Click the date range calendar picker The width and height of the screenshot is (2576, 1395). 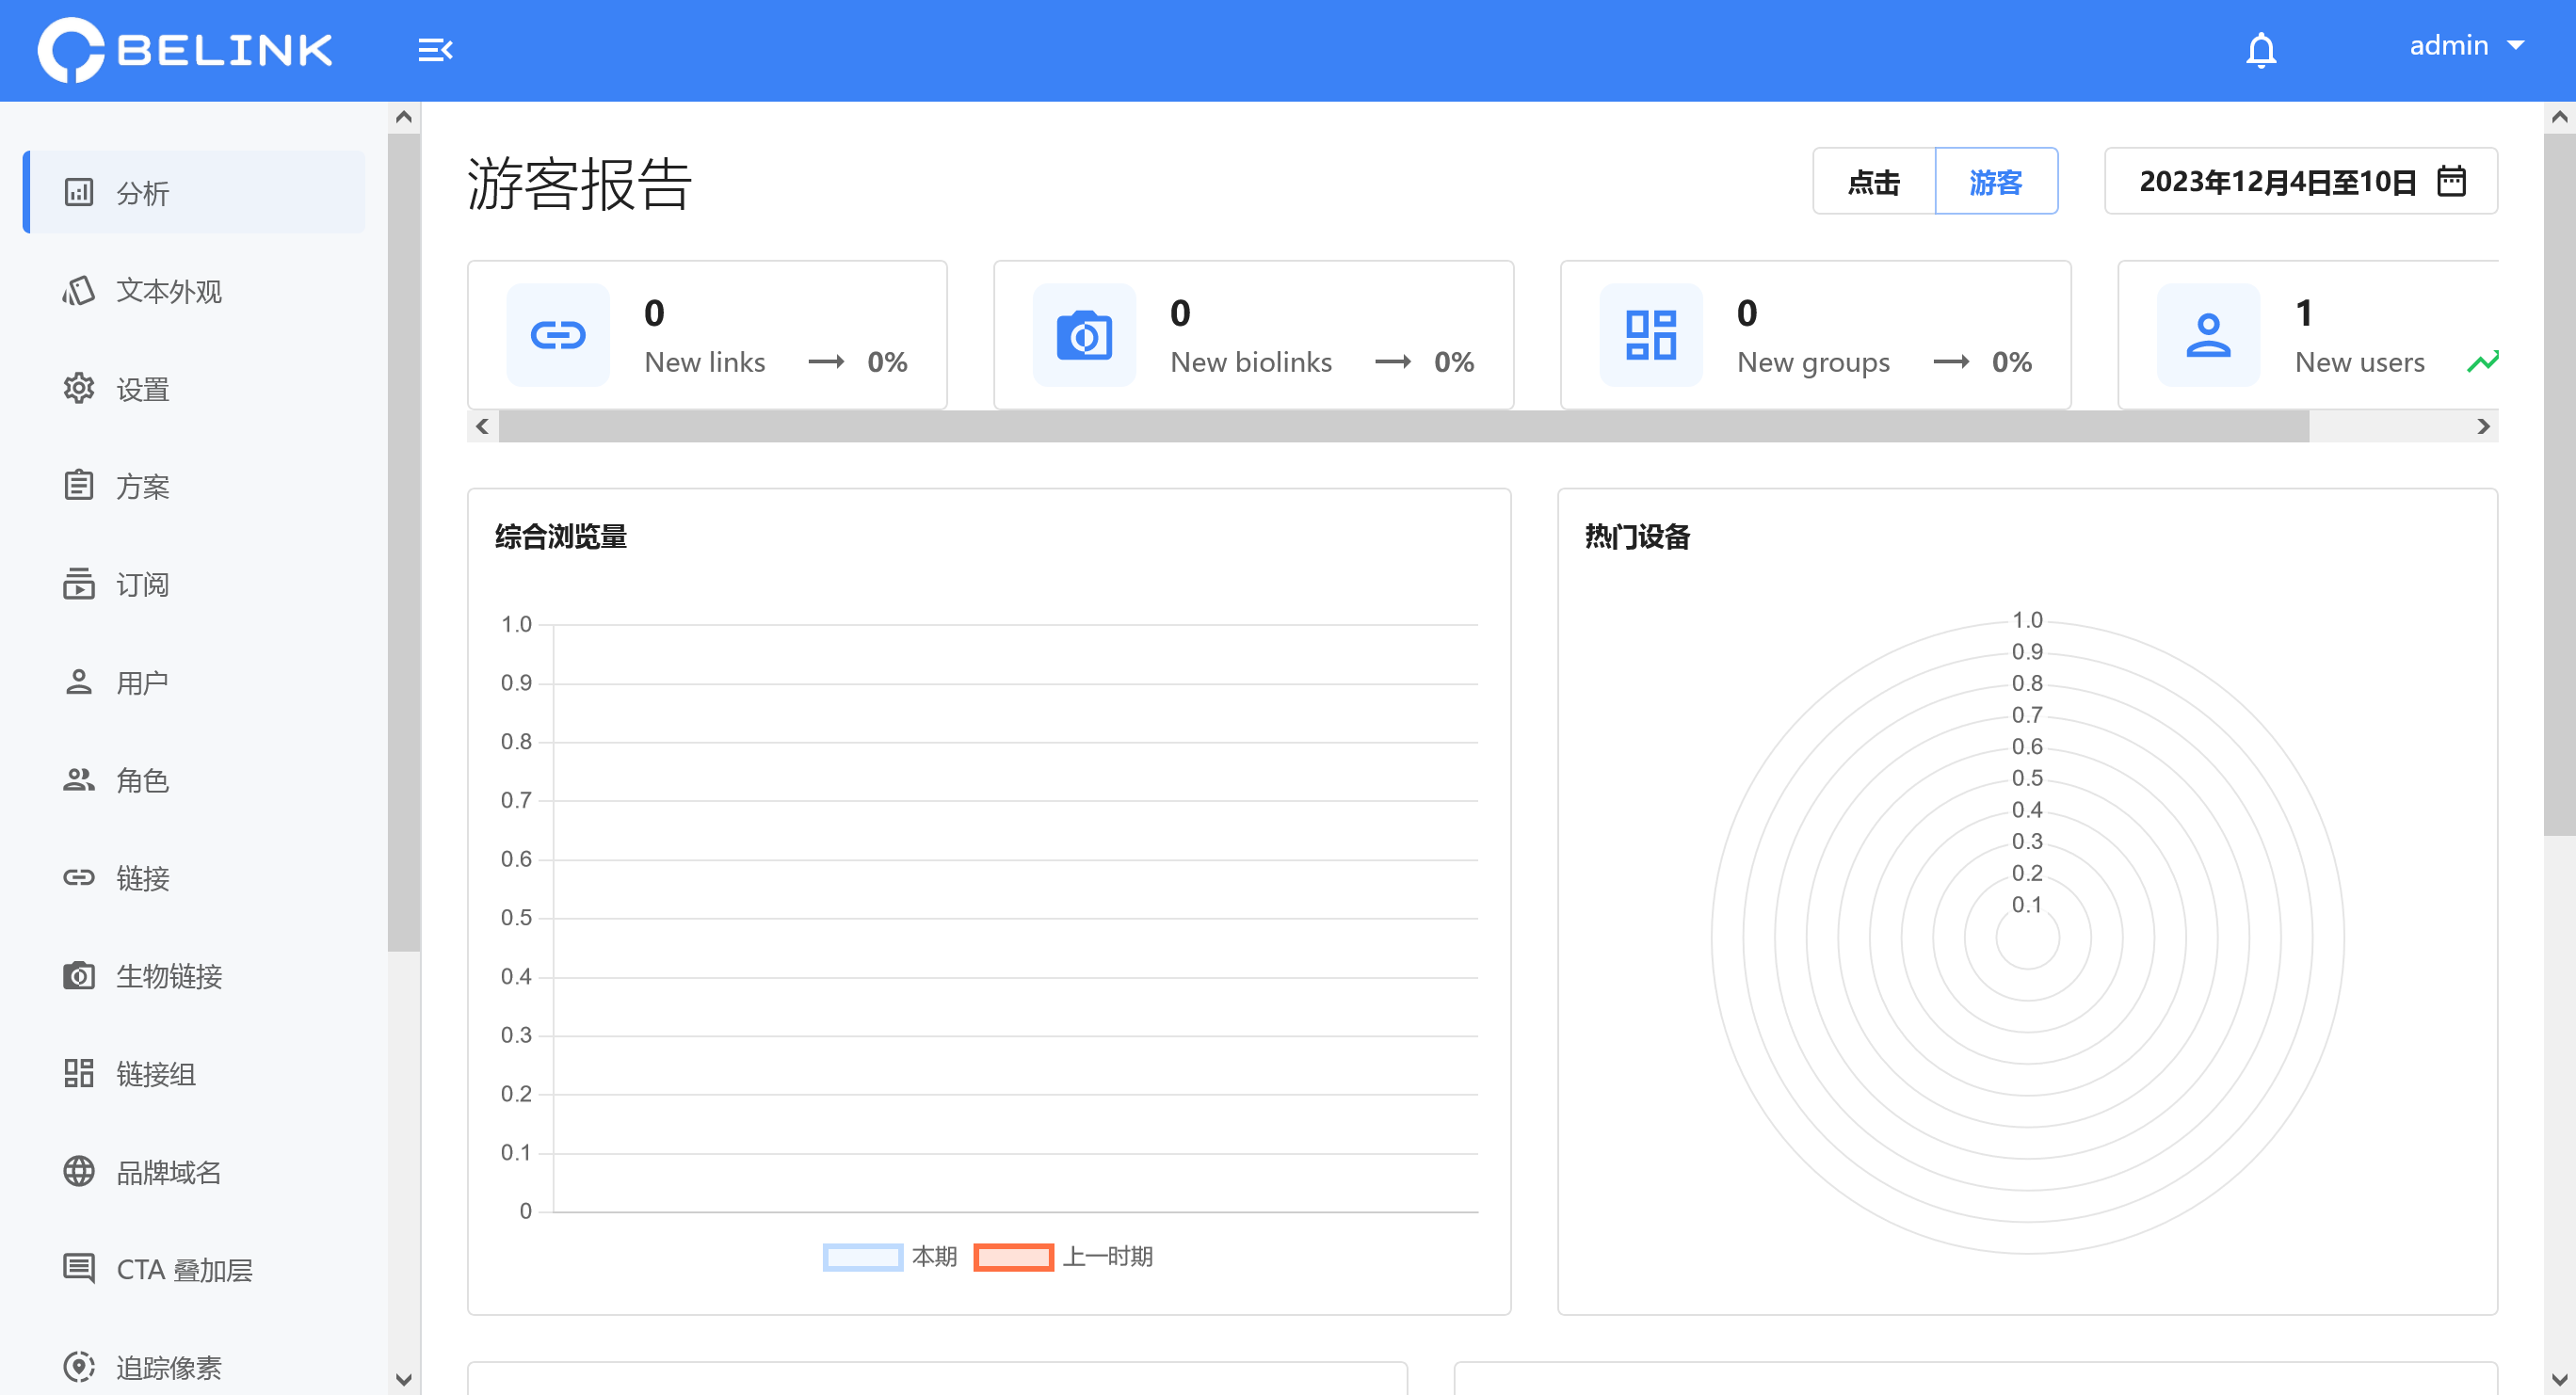pos(2301,182)
